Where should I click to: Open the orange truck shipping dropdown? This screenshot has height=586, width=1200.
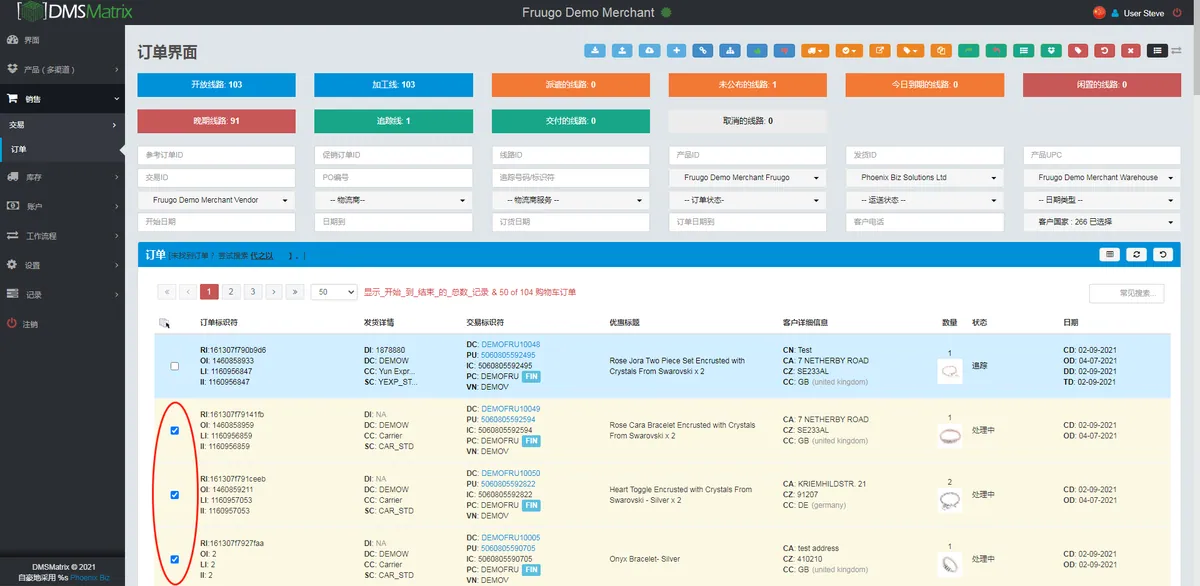[815, 50]
